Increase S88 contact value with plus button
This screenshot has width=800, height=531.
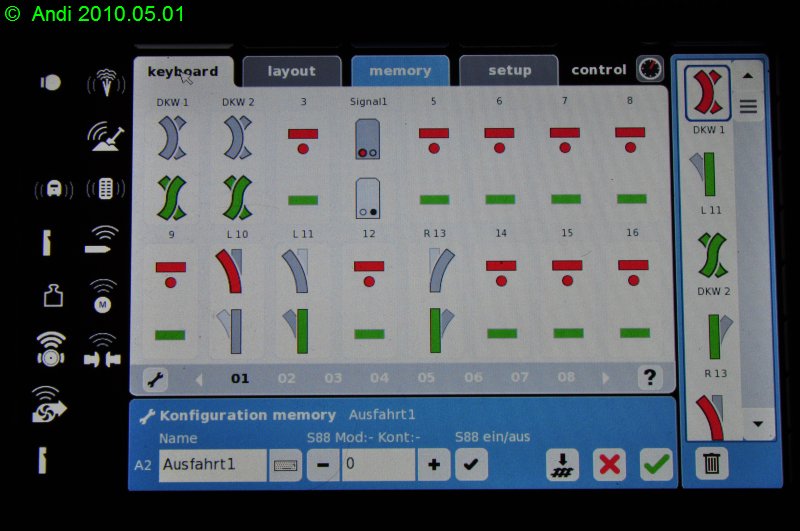pos(433,465)
